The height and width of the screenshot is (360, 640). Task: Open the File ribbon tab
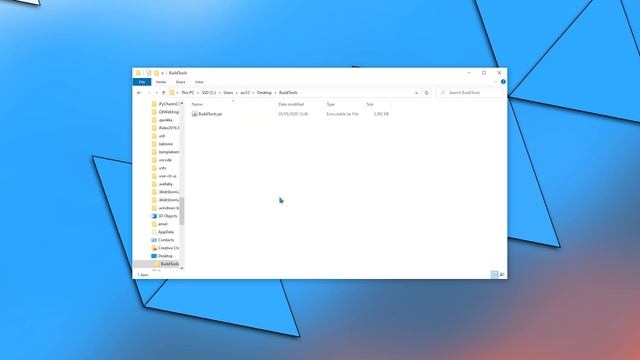[x=142, y=82]
